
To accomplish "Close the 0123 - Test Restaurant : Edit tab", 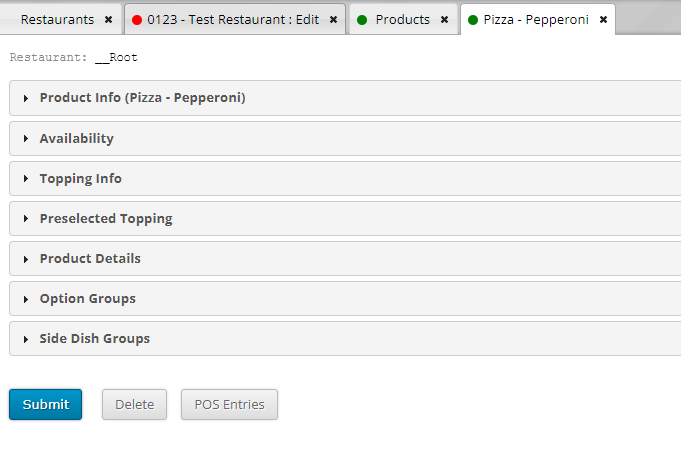I will [333, 20].
